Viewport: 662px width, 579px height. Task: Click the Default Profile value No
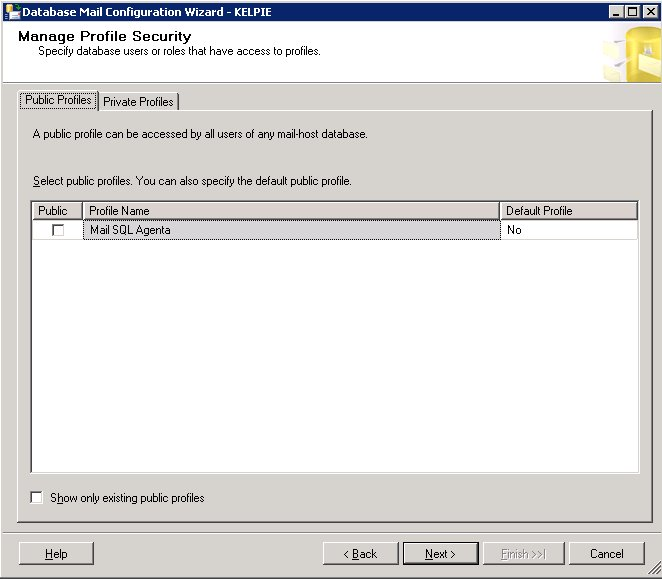tap(569, 230)
